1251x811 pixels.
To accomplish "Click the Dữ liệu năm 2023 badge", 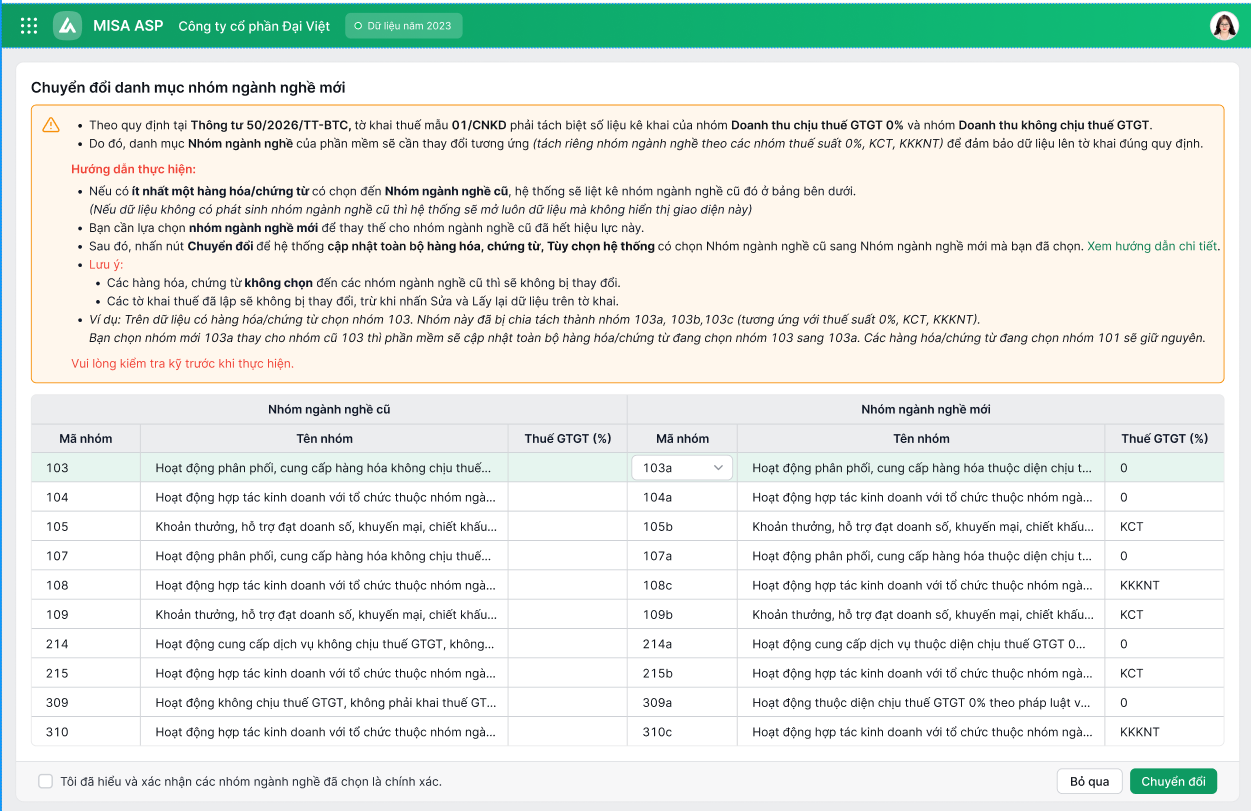I will (x=404, y=26).
